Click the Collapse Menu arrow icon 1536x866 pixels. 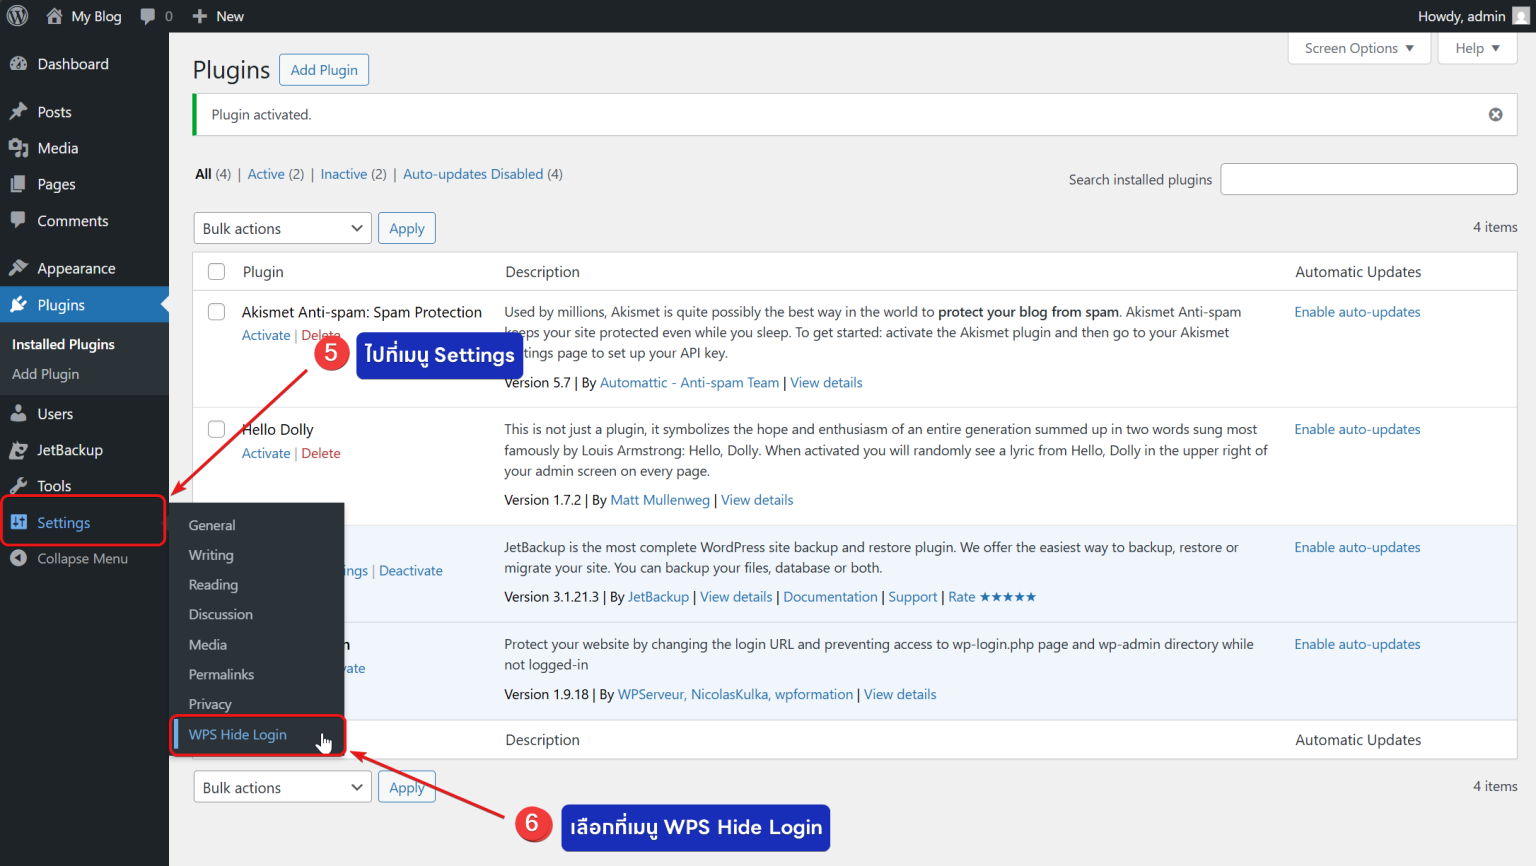tap(18, 558)
